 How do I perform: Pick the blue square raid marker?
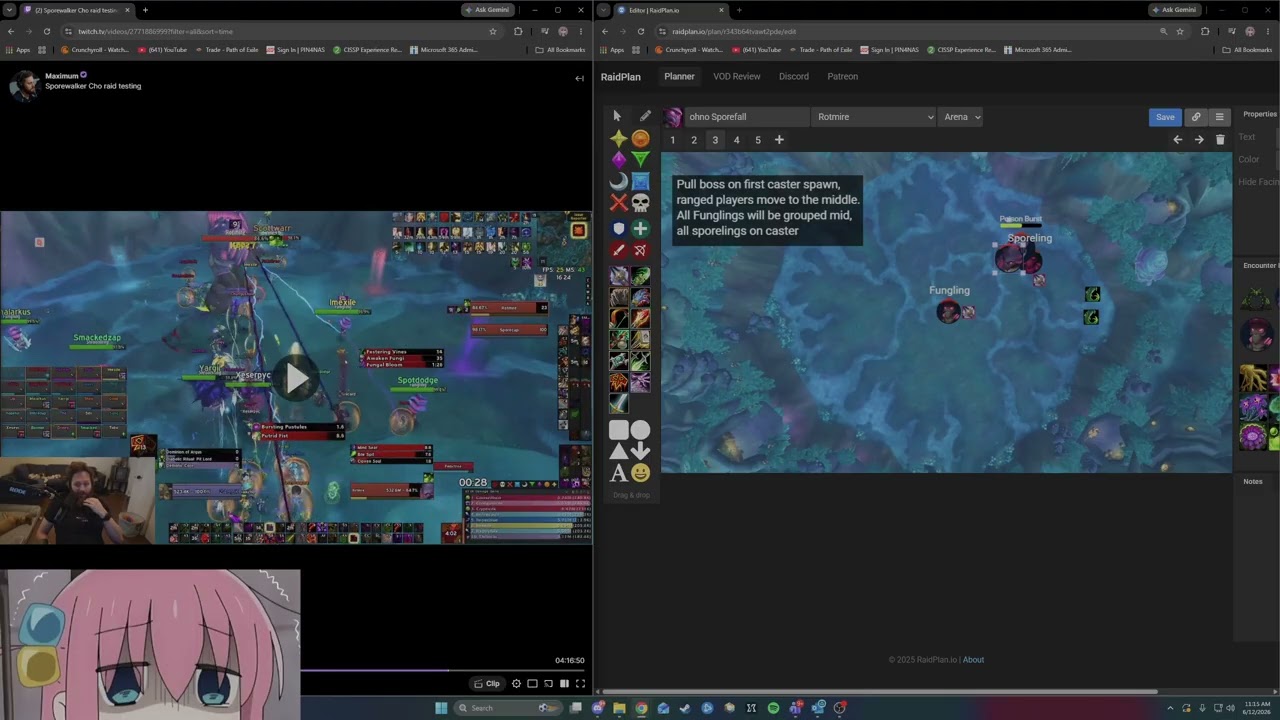click(641, 181)
